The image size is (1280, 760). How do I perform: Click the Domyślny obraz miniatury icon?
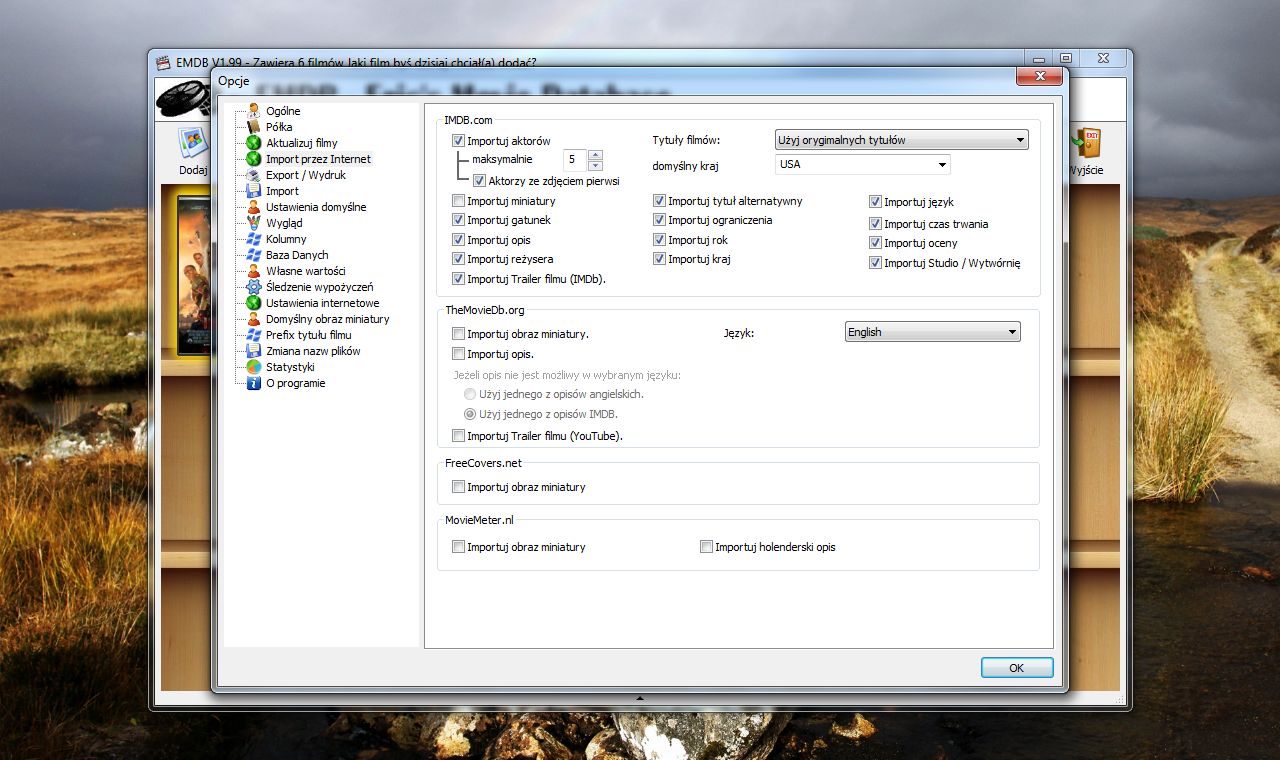[254, 319]
